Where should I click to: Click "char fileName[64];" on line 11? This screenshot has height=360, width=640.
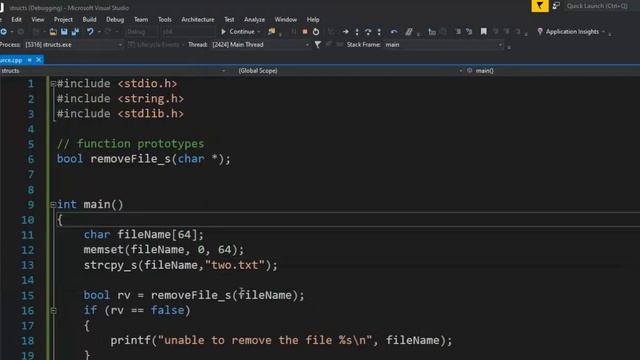coord(144,235)
